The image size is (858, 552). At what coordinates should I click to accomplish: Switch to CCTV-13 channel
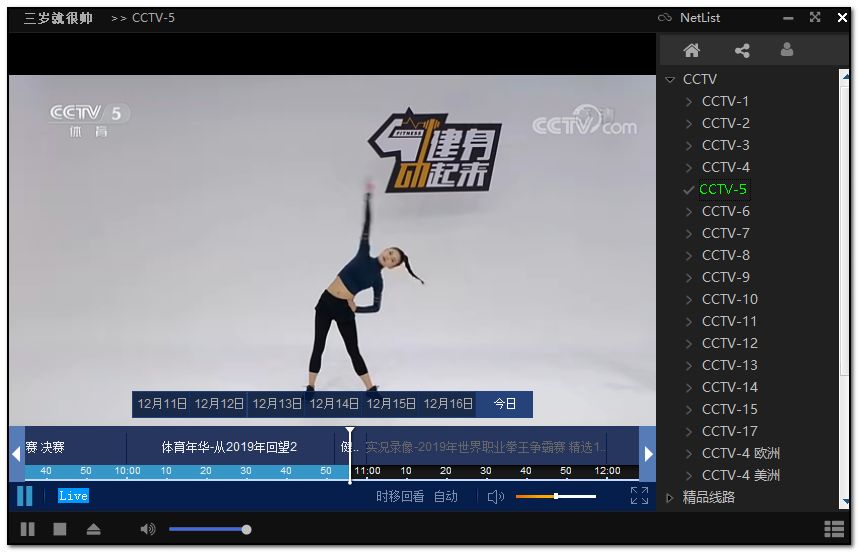729,365
